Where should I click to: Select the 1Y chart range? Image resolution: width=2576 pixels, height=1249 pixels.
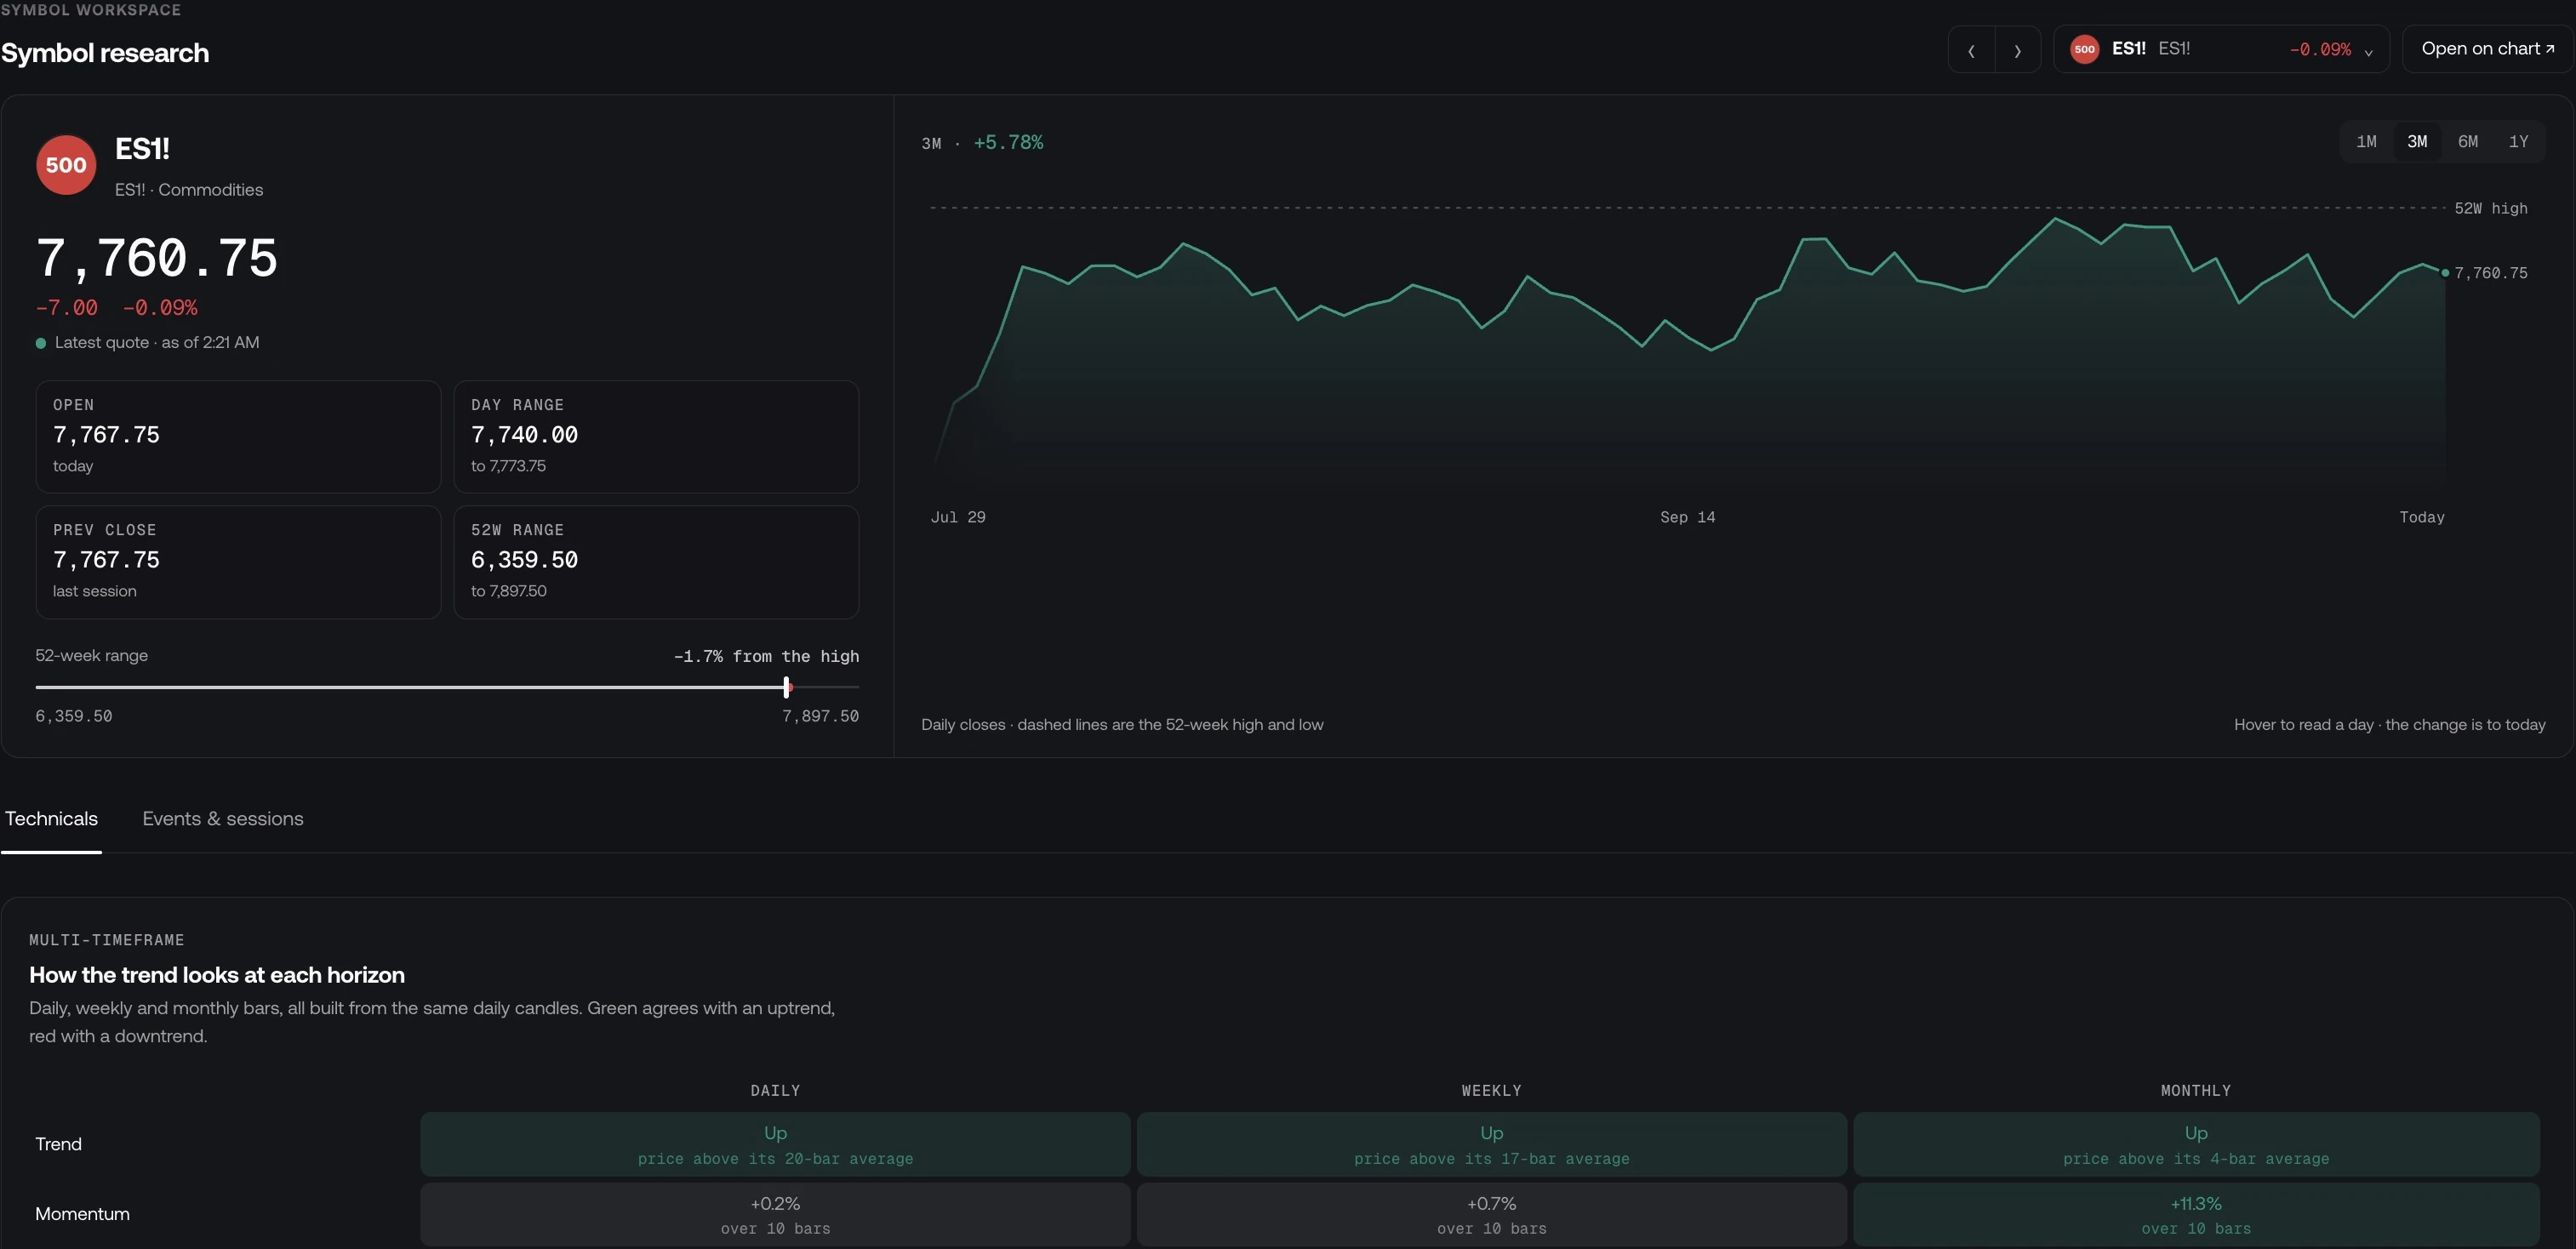point(2518,142)
